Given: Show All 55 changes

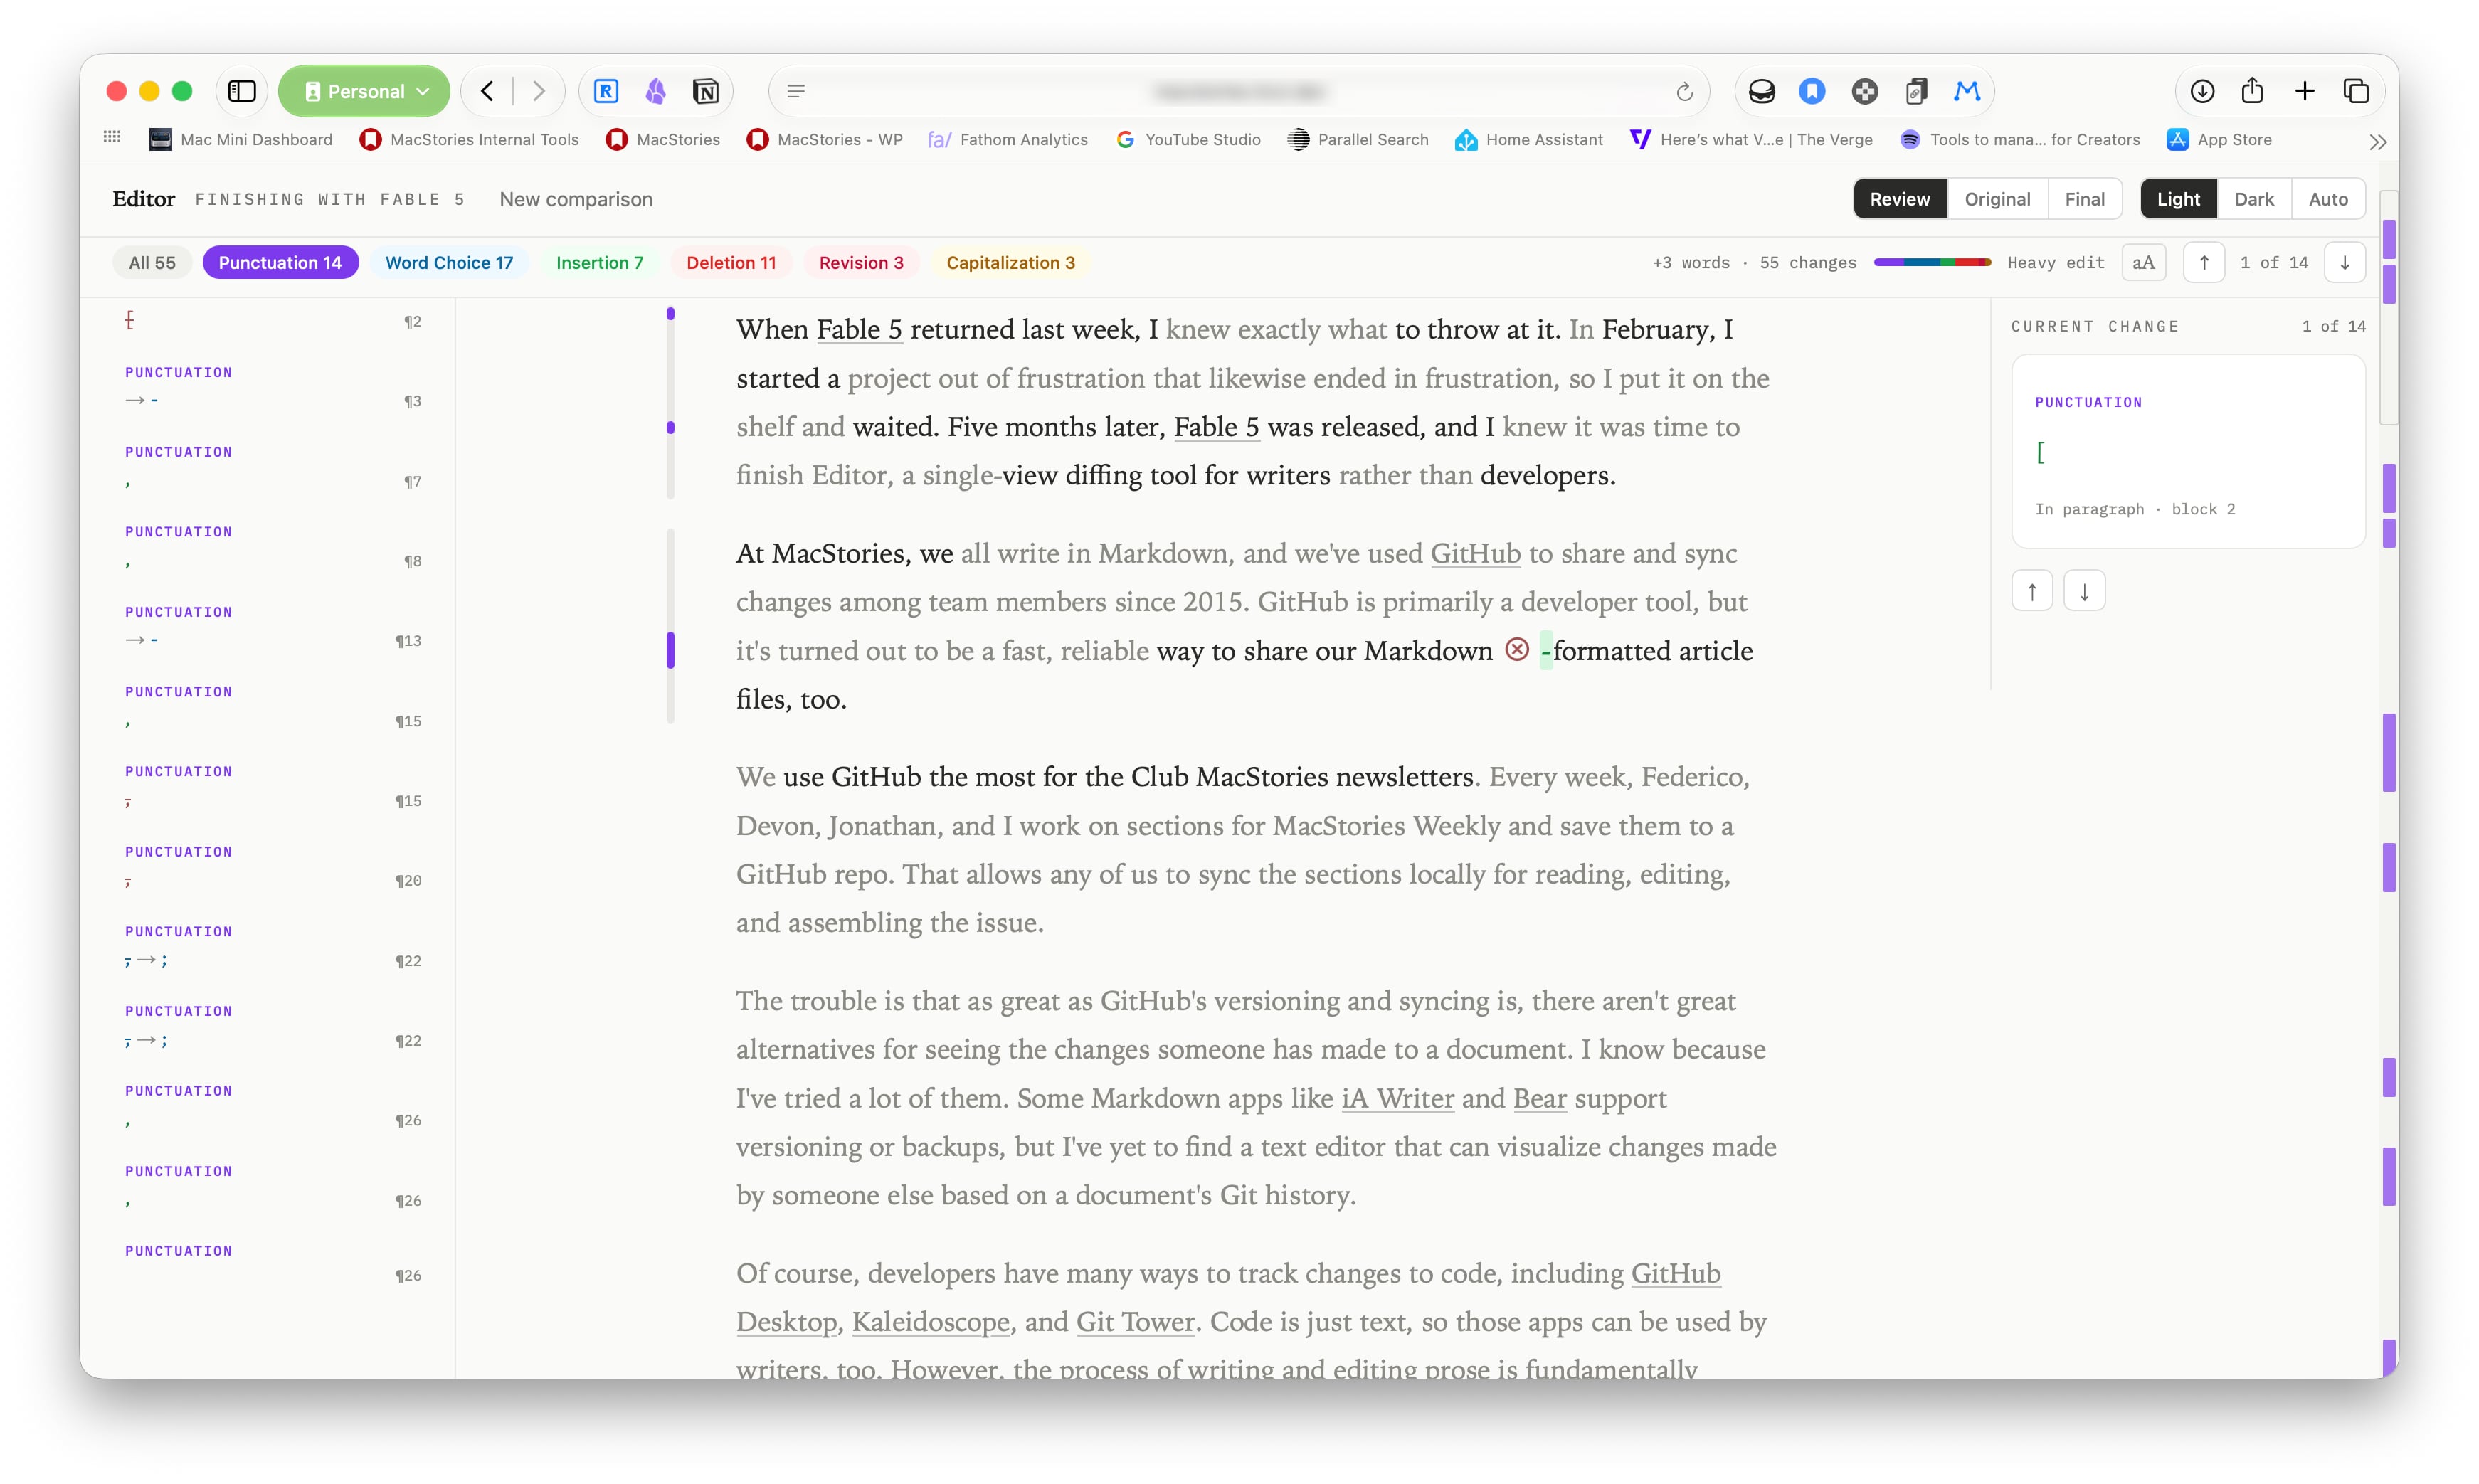Looking at the screenshot, I should click(152, 262).
